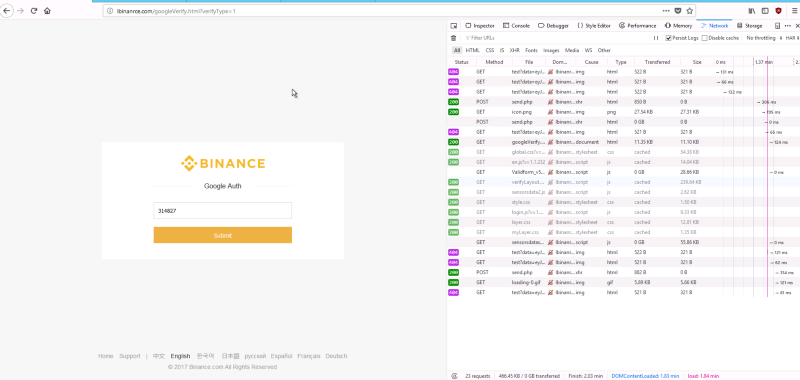This screenshot has height=380, width=800.
Task: Filter requests by Media
Action: pyautogui.click(x=572, y=50)
